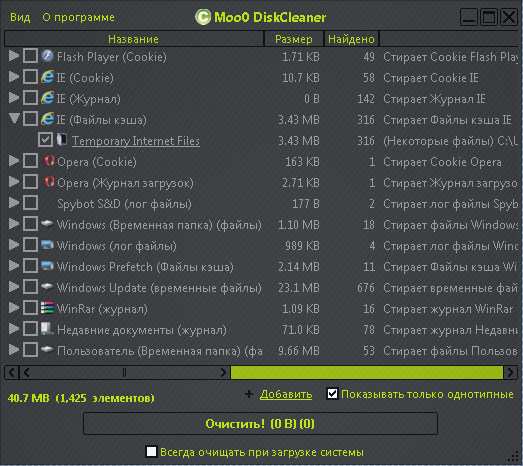Check the IE (Cookie) checkbox

(x=30, y=77)
